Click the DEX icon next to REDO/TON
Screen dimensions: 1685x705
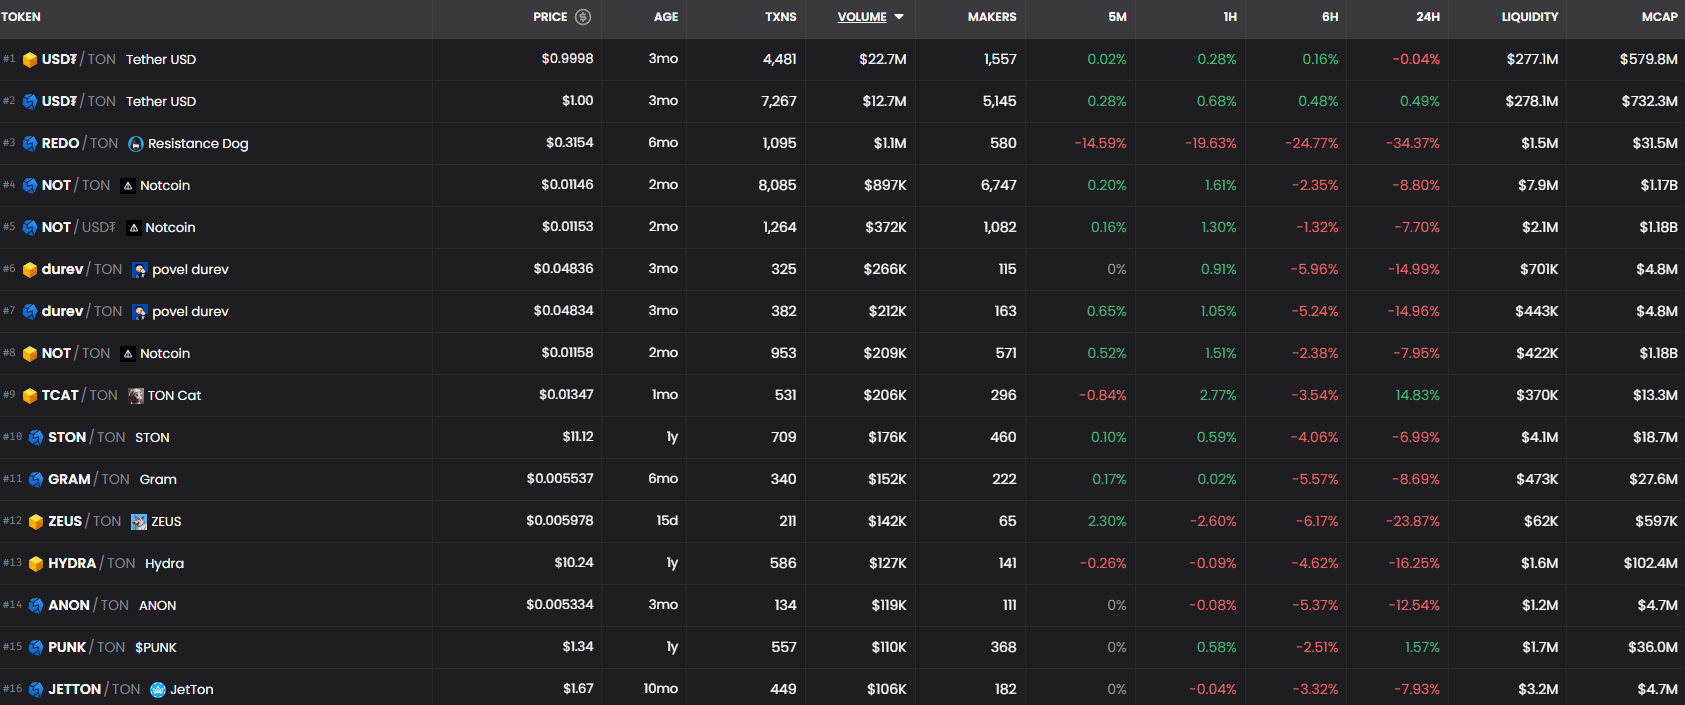coord(30,144)
